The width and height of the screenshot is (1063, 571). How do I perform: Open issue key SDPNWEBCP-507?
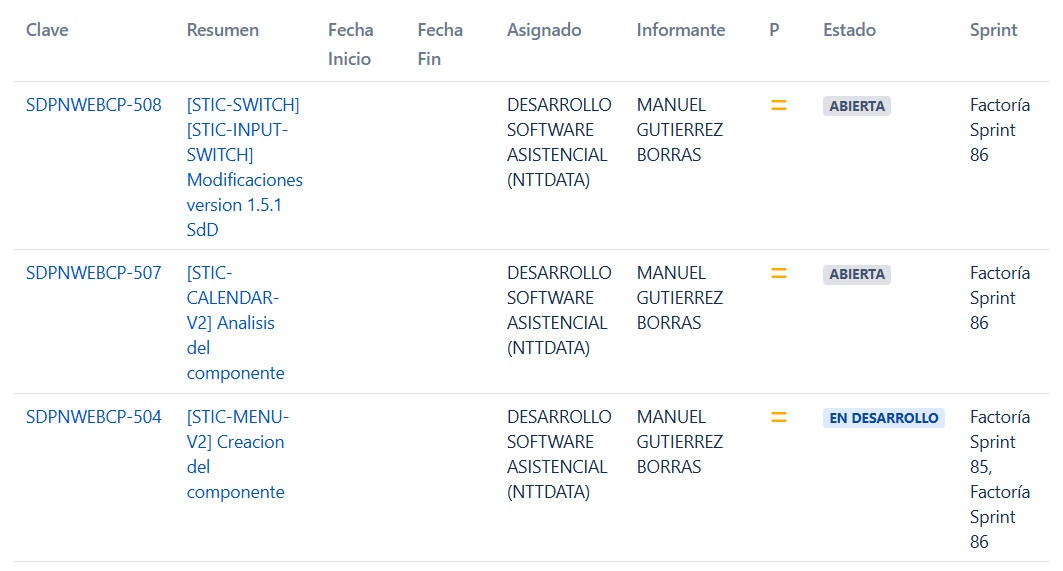pyautogui.click(x=94, y=273)
